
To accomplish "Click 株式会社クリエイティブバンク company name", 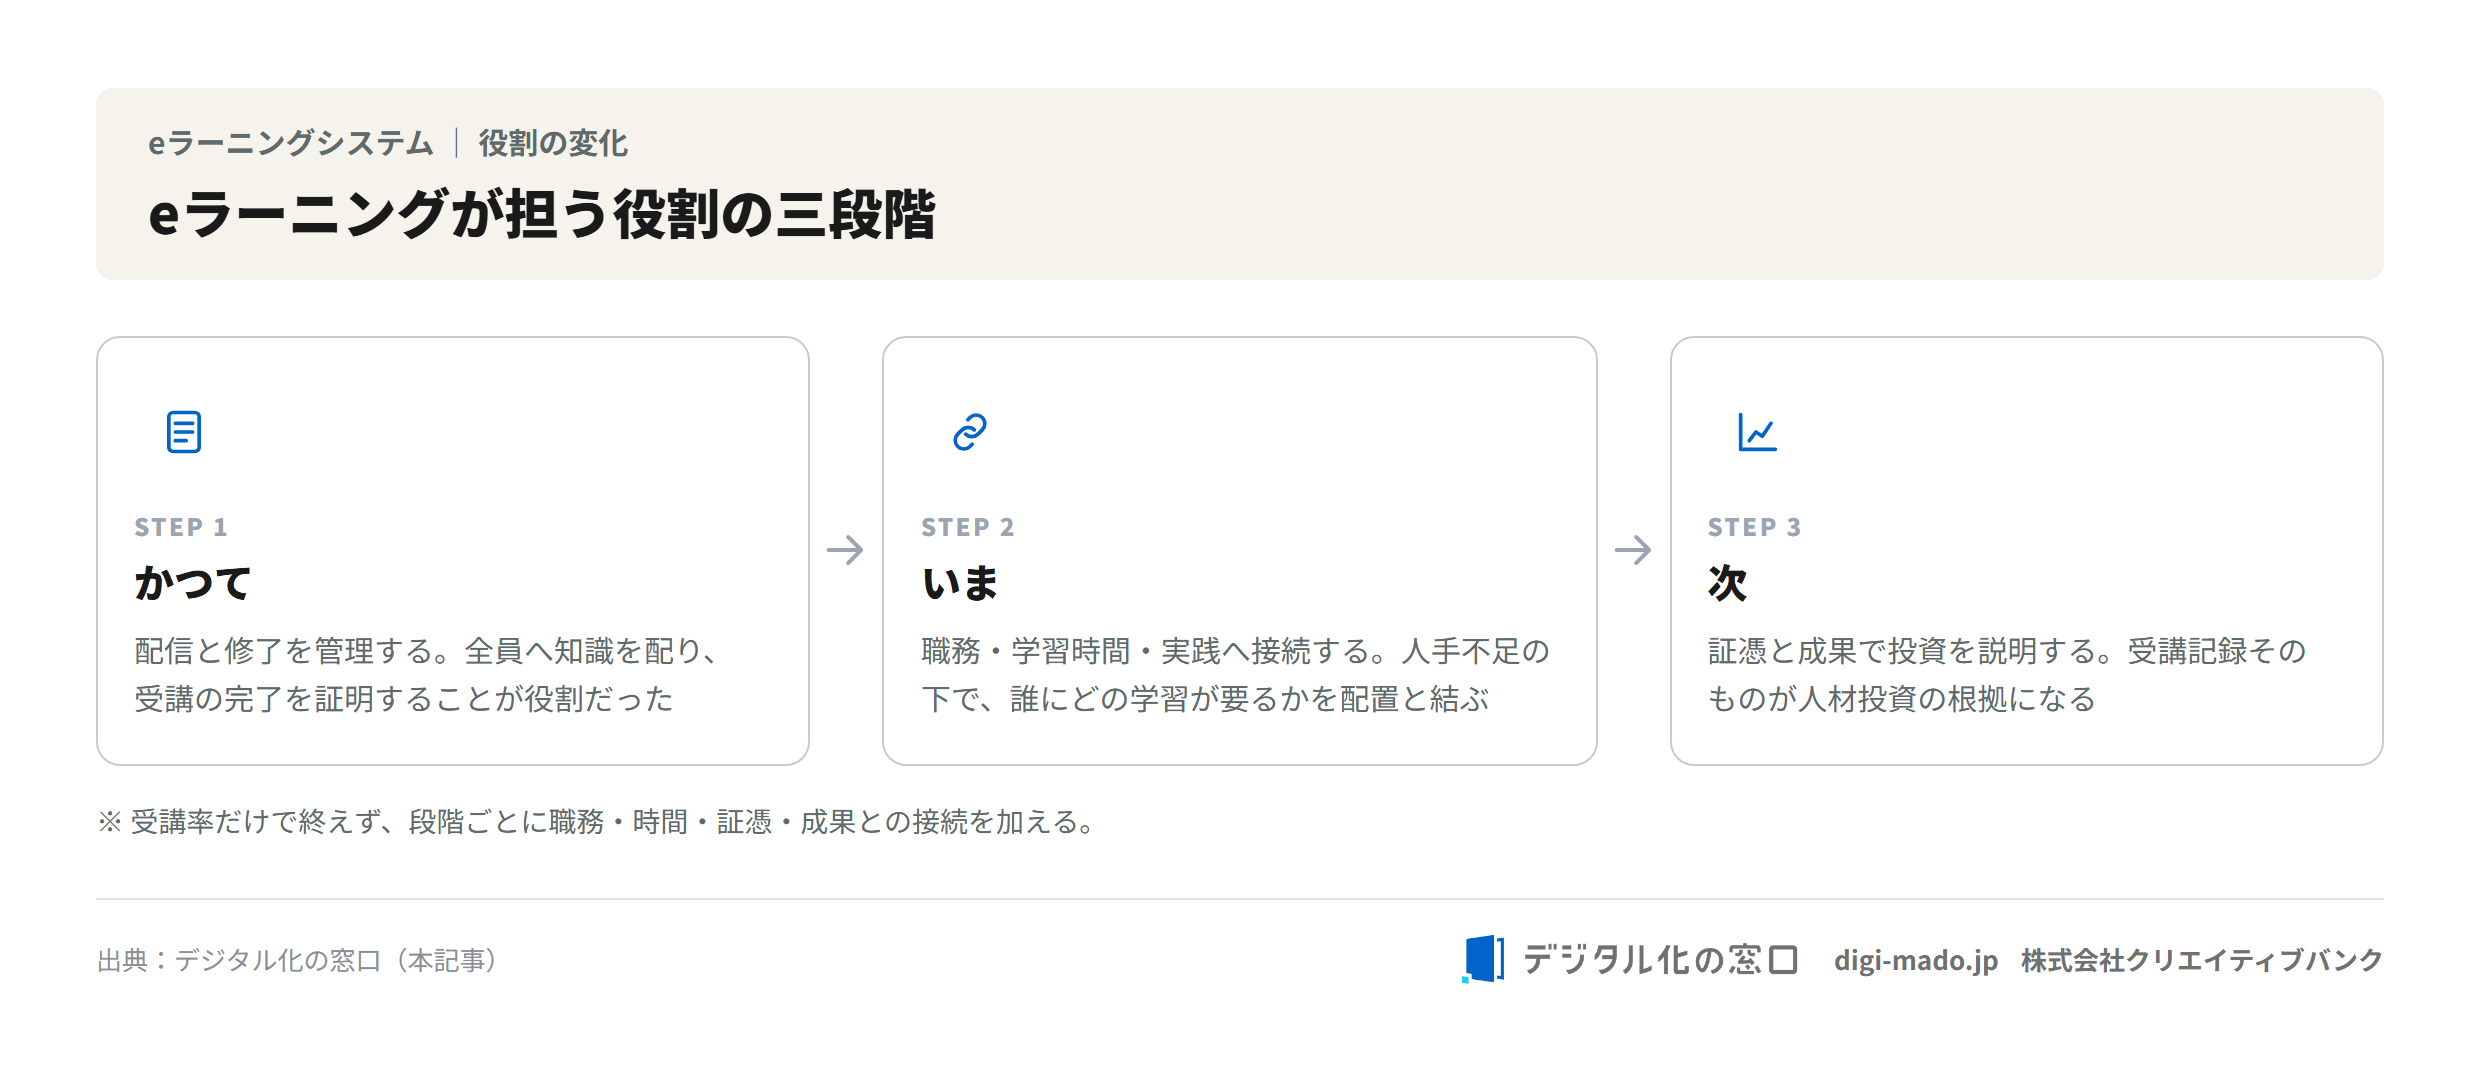I will (x=2202, y=960).
